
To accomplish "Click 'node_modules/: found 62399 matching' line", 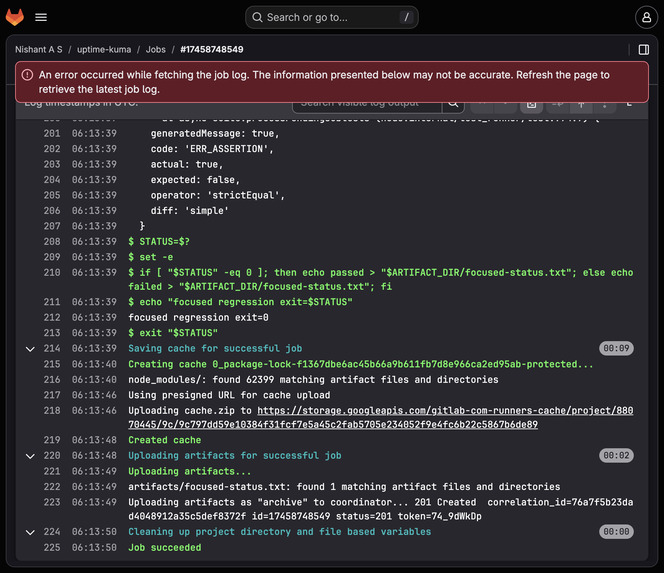I will pos(313,380).
